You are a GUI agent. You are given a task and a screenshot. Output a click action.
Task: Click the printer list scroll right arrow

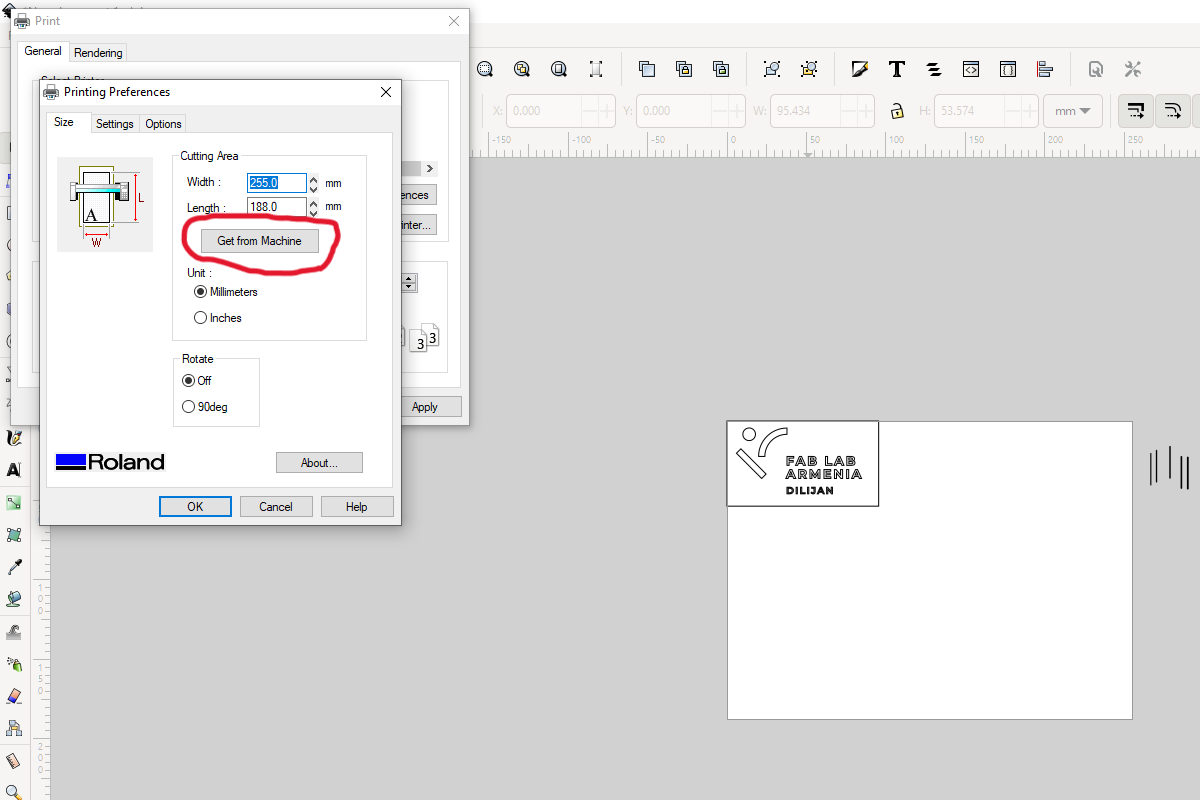[x=430, y=169]
